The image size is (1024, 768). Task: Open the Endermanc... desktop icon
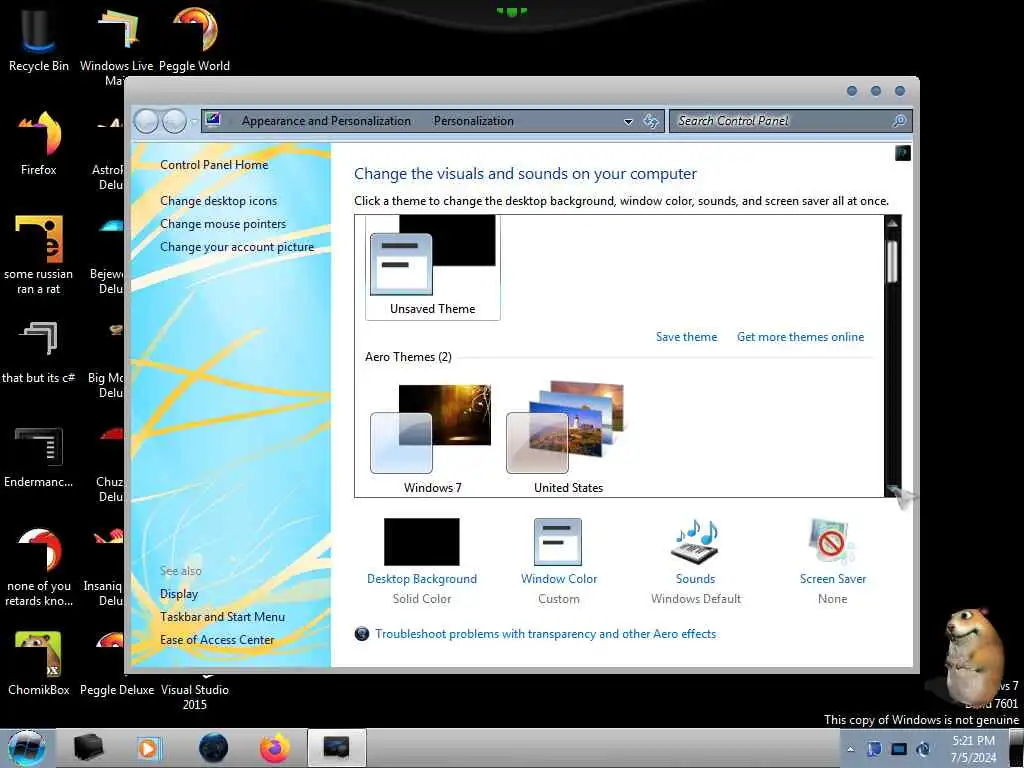[39, 455]
